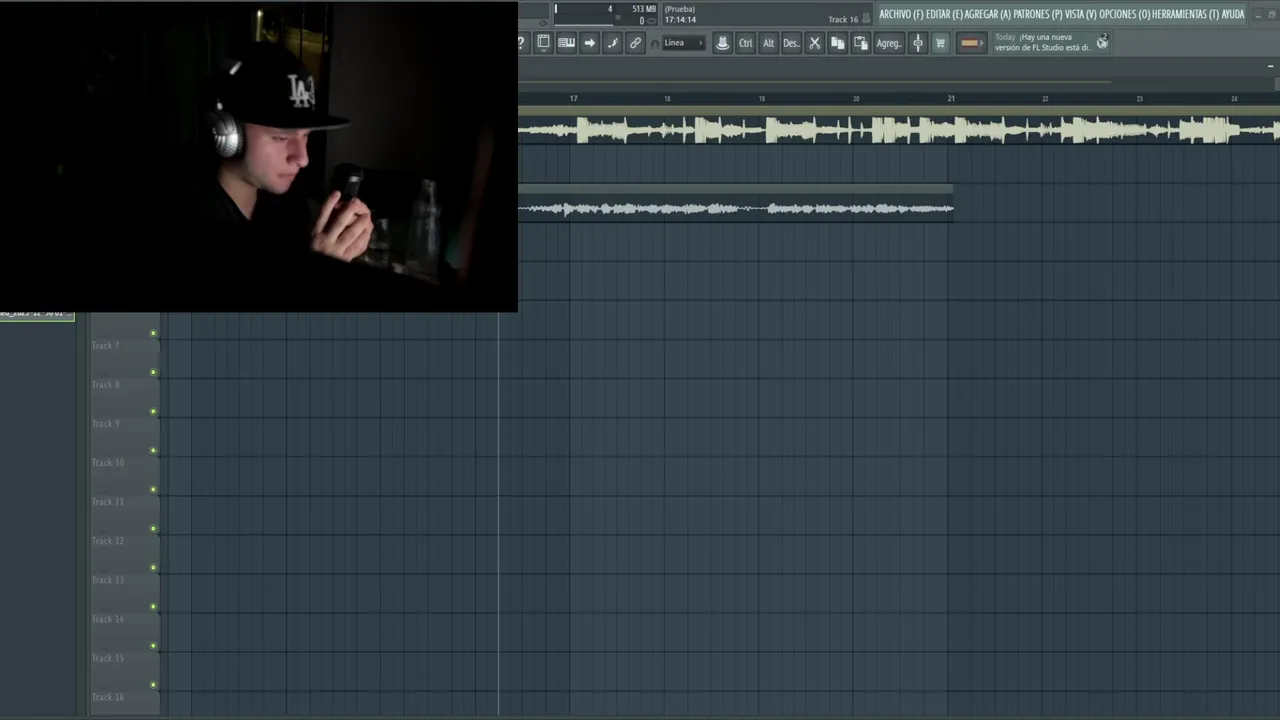Select the brush paint tool icon
The height and width of the screenshot is (720, 1280).
[612, 43]
